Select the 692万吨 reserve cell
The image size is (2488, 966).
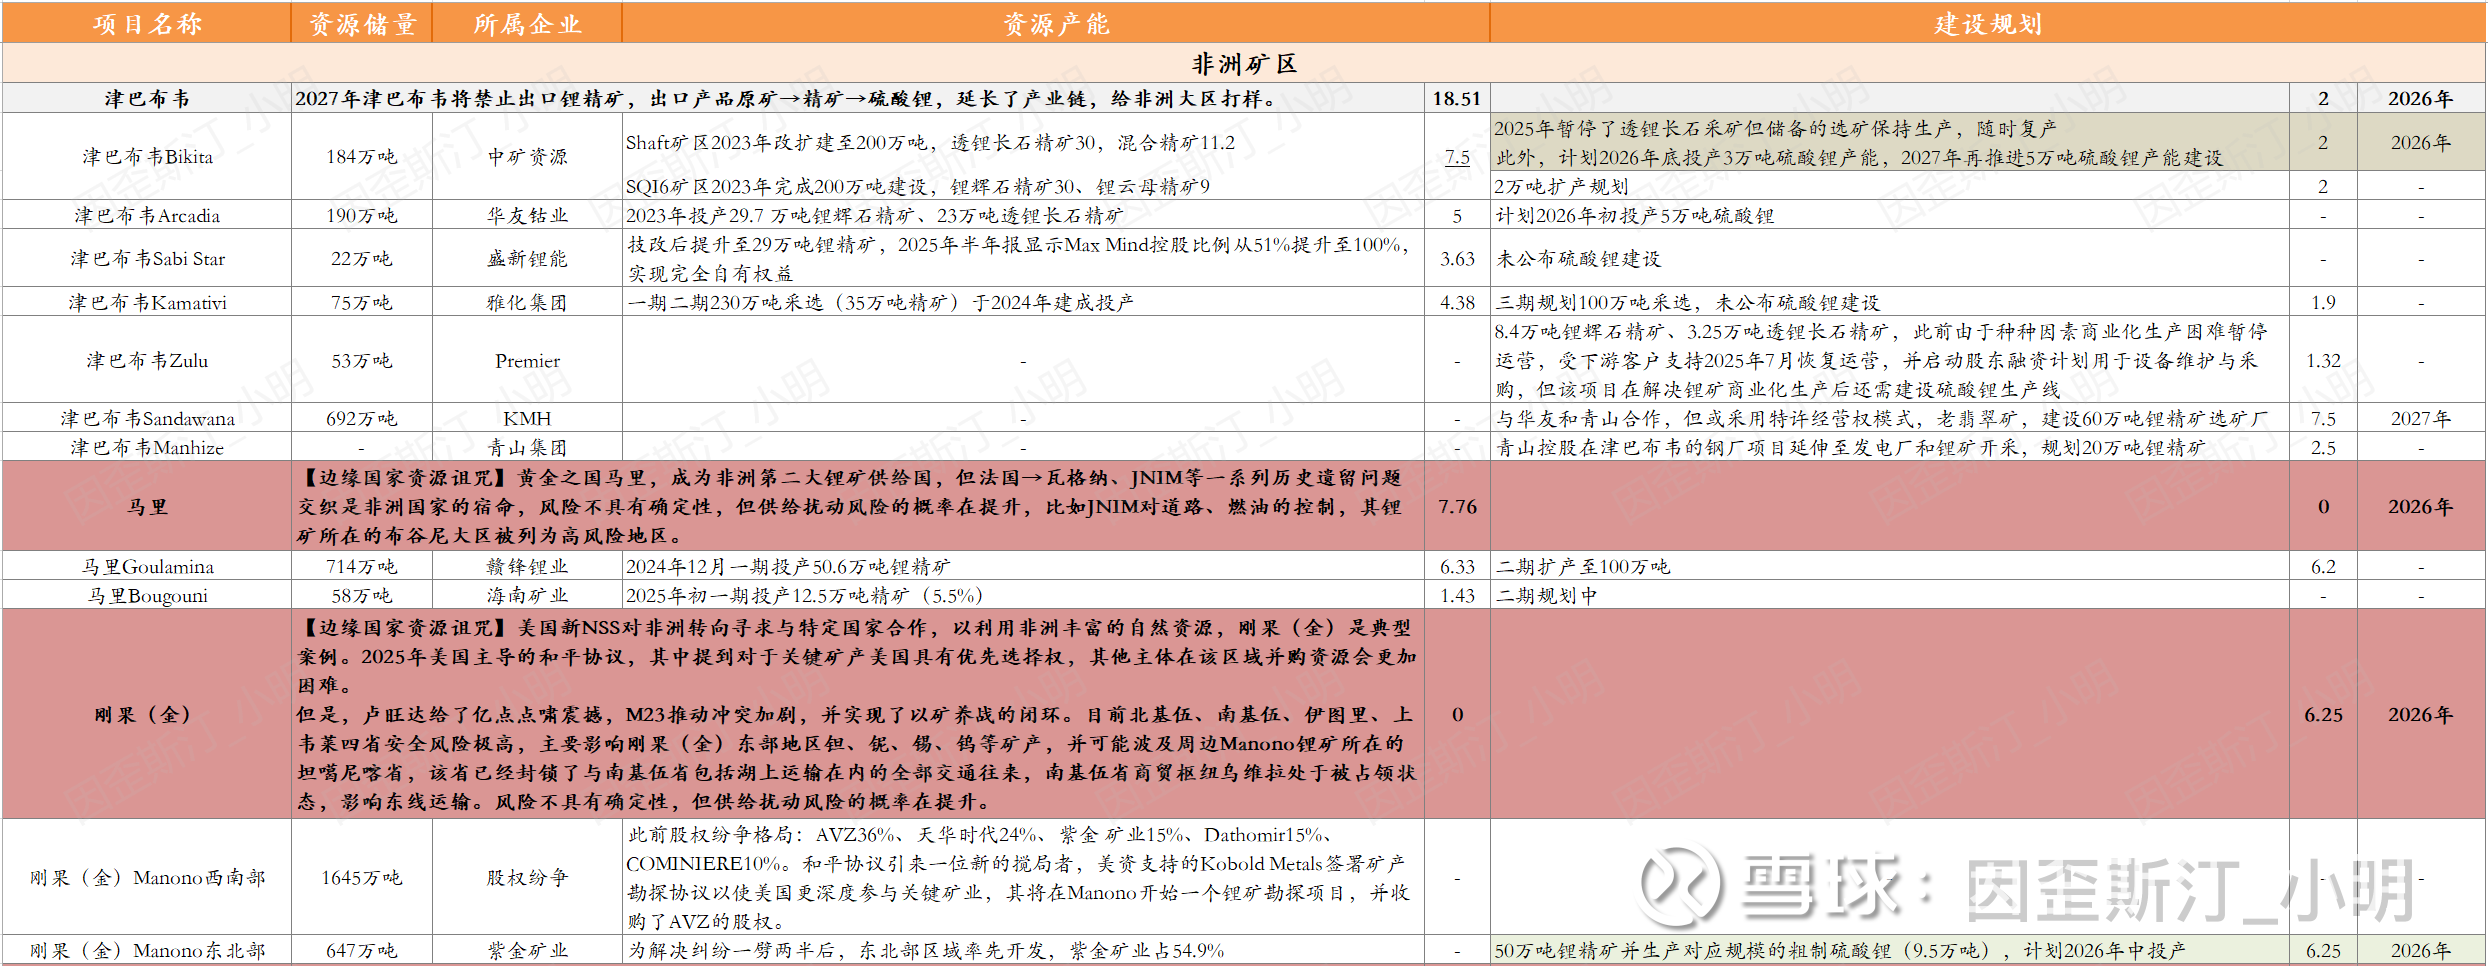point(362,418)
